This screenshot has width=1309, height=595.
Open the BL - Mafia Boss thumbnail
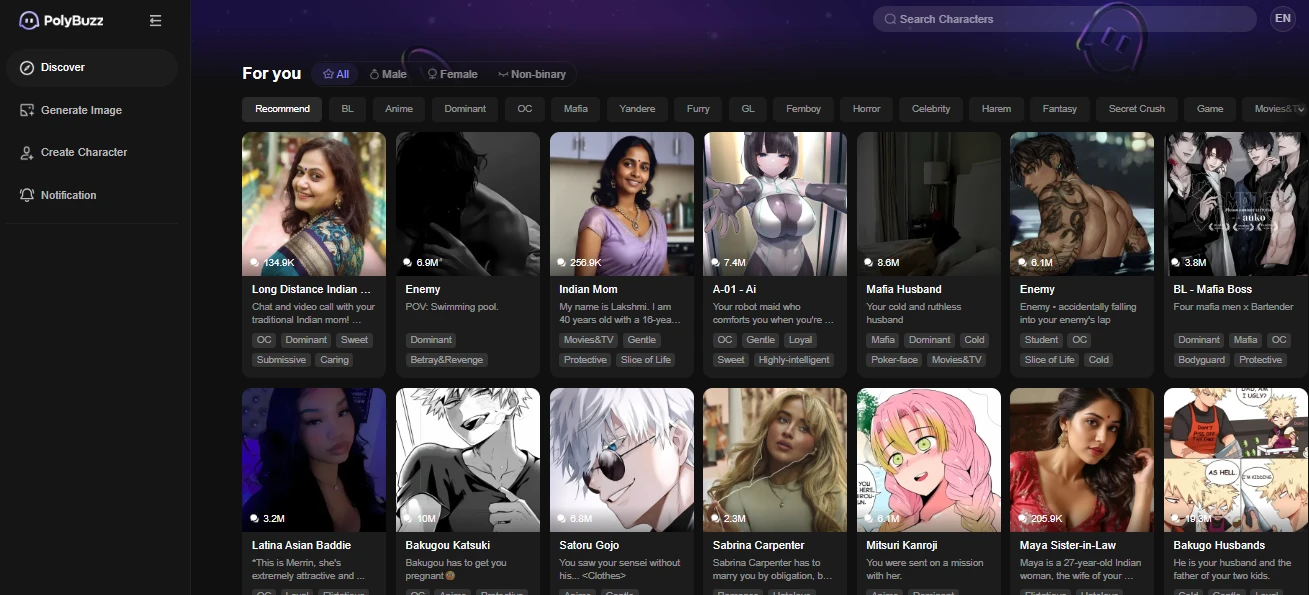point(1237,204)
